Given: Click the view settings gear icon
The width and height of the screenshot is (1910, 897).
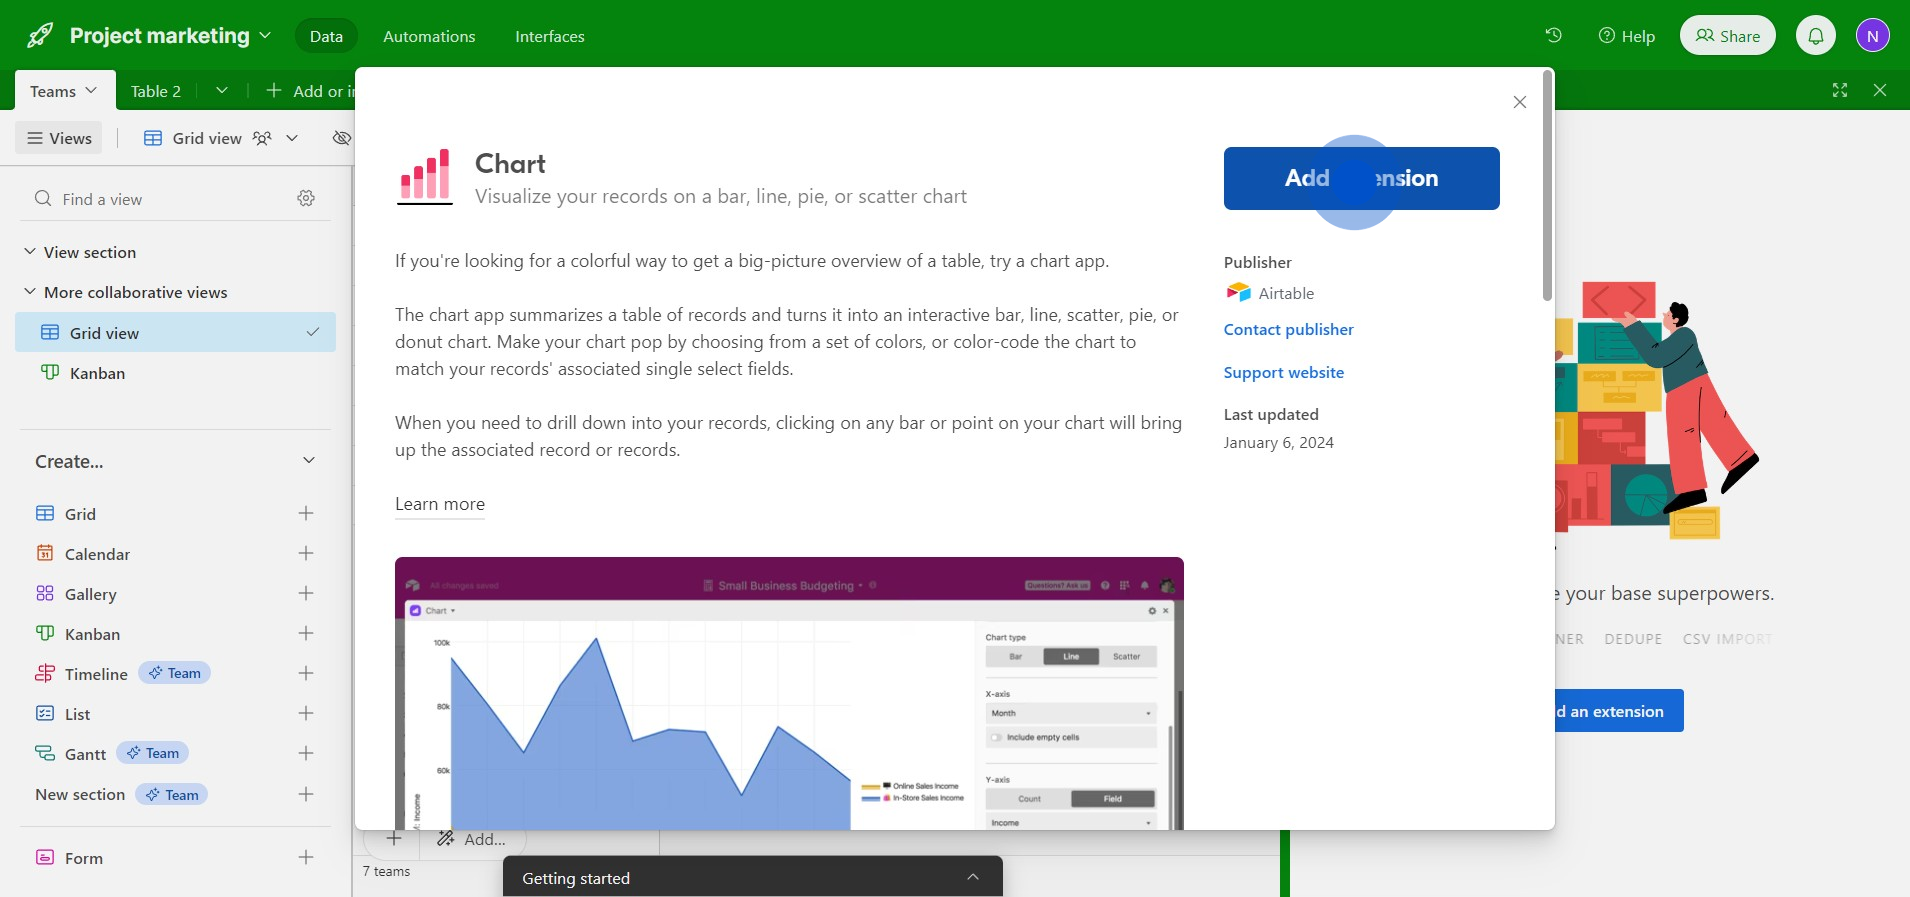Looking at the screenshot, I should pos(306,198).
